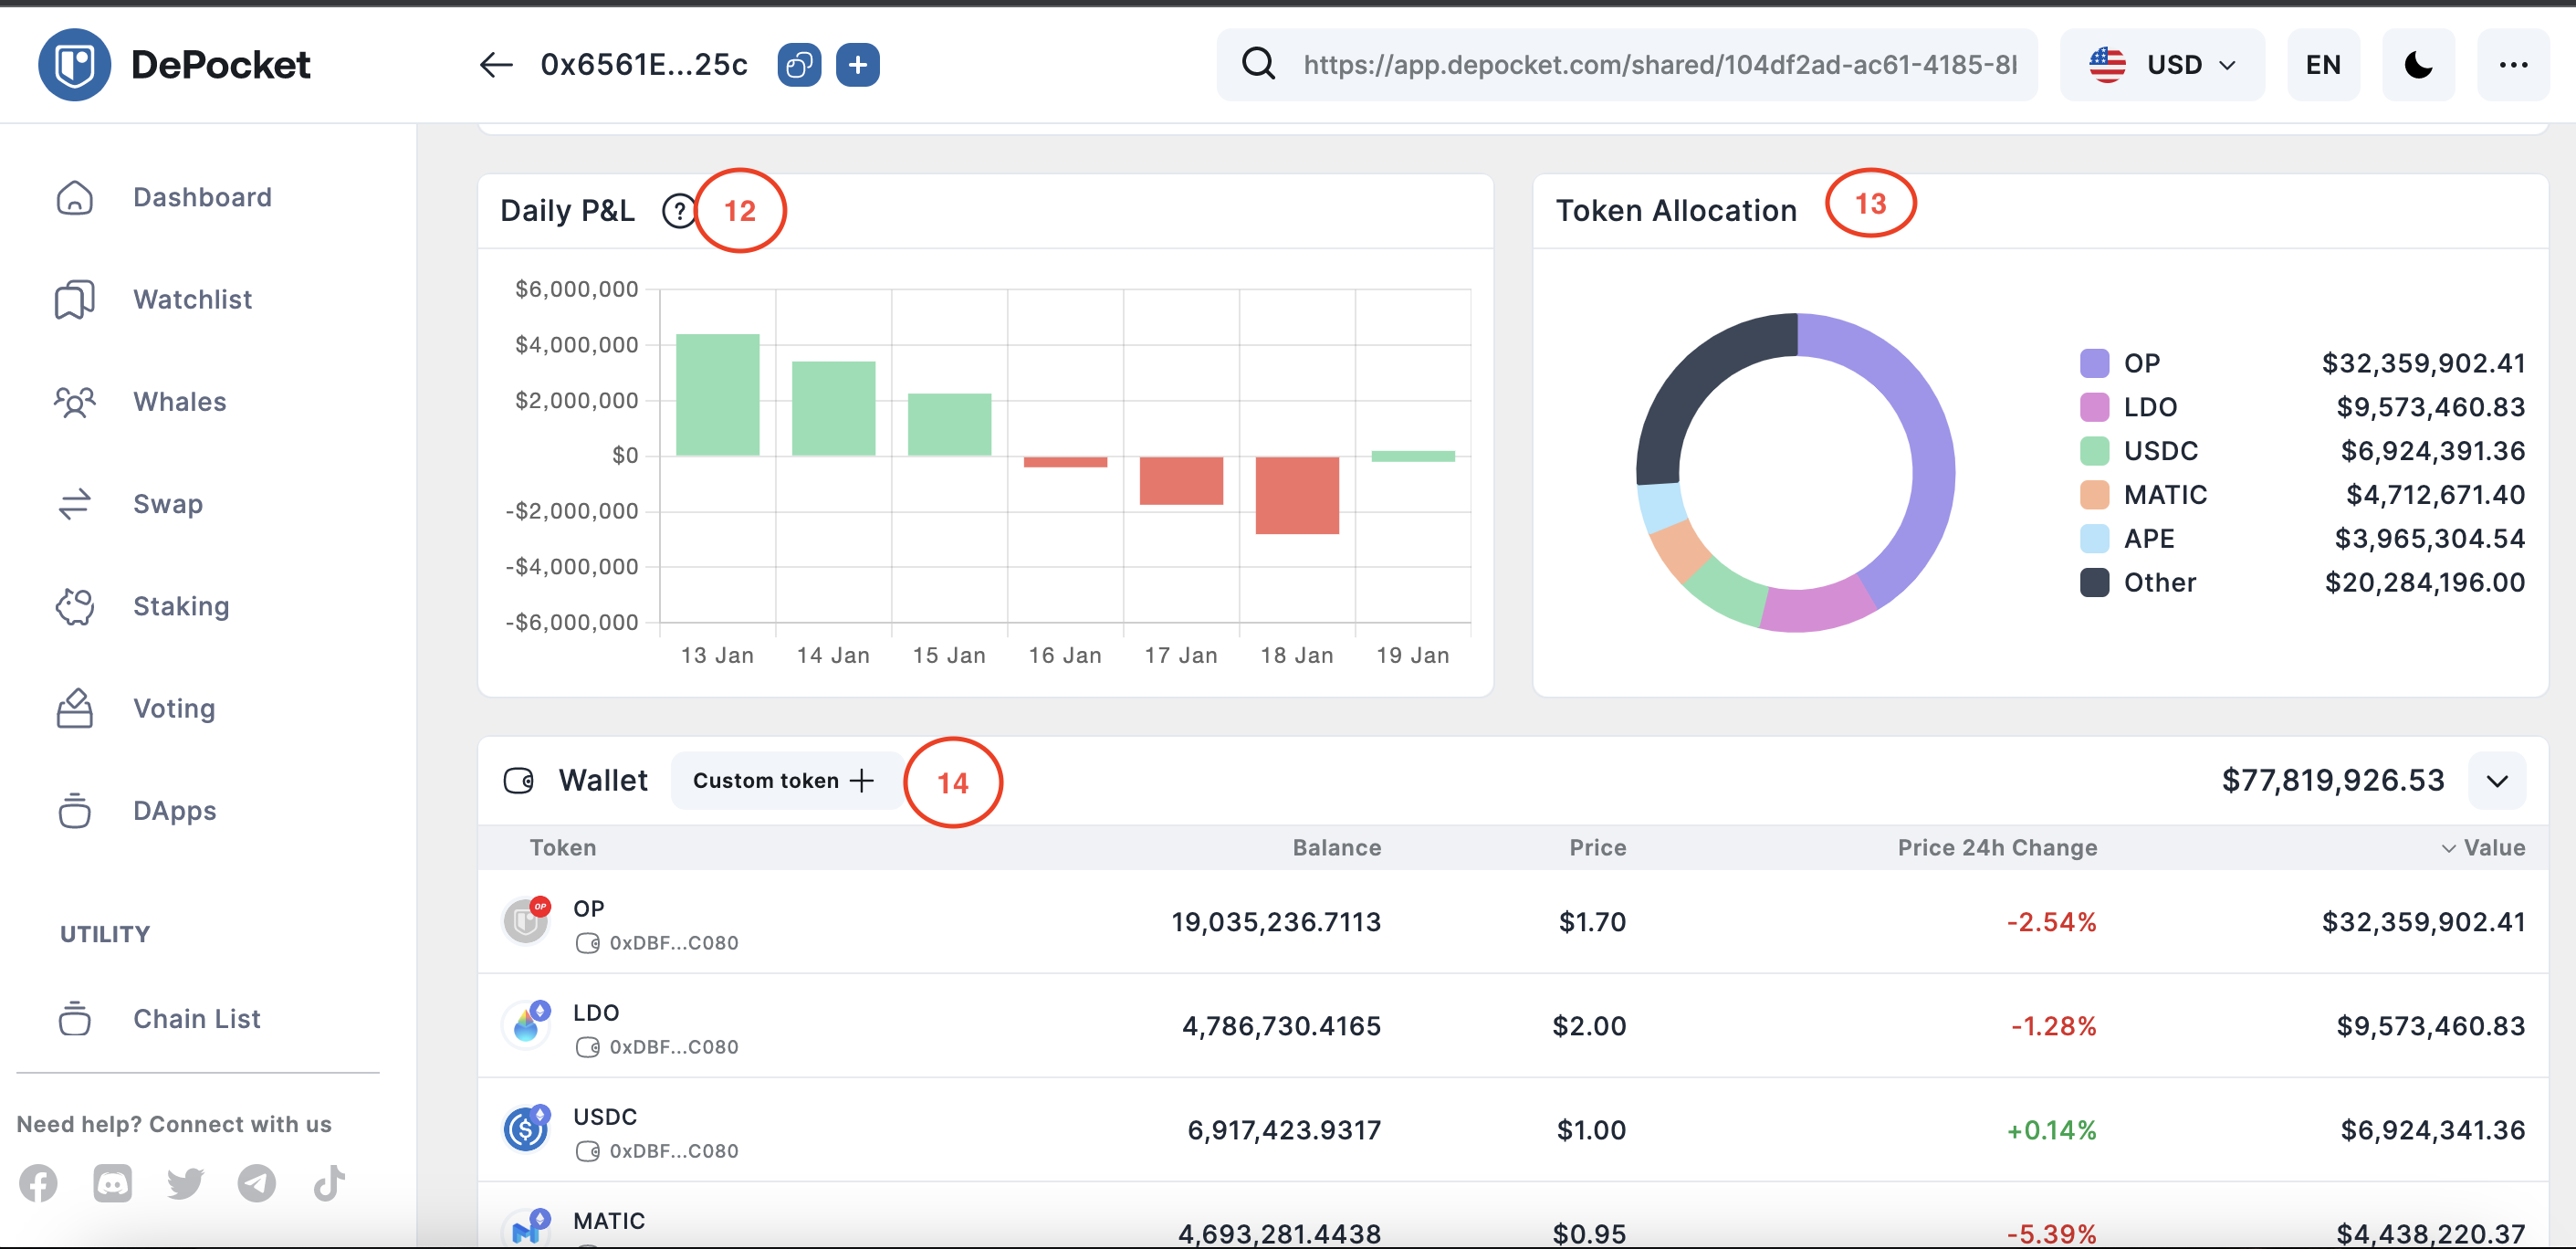2576x1249 pixels.
Task: Click the Voting ballot icon
Action: pyautogui.click(x=75, y=708)
